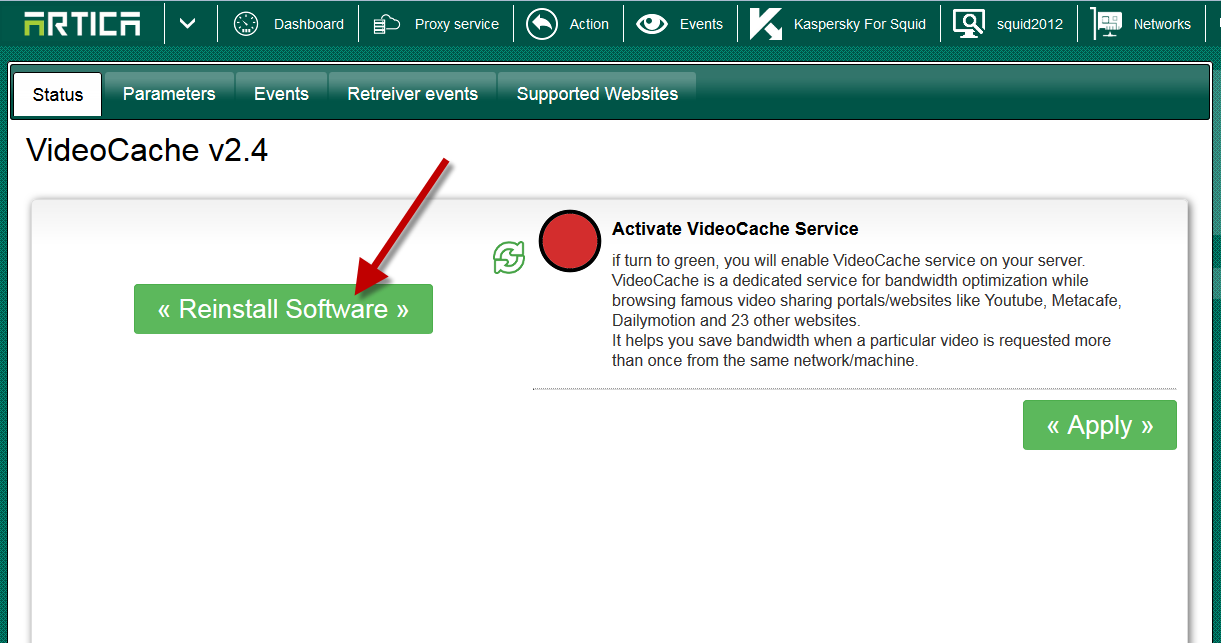The image size is (1221, 643).
Task: Open the Events menu in the top bar
Action: 701,24
